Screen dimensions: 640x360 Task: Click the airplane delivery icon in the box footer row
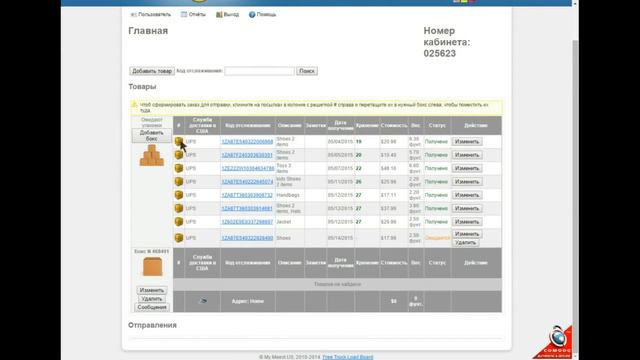click(203, 301)
